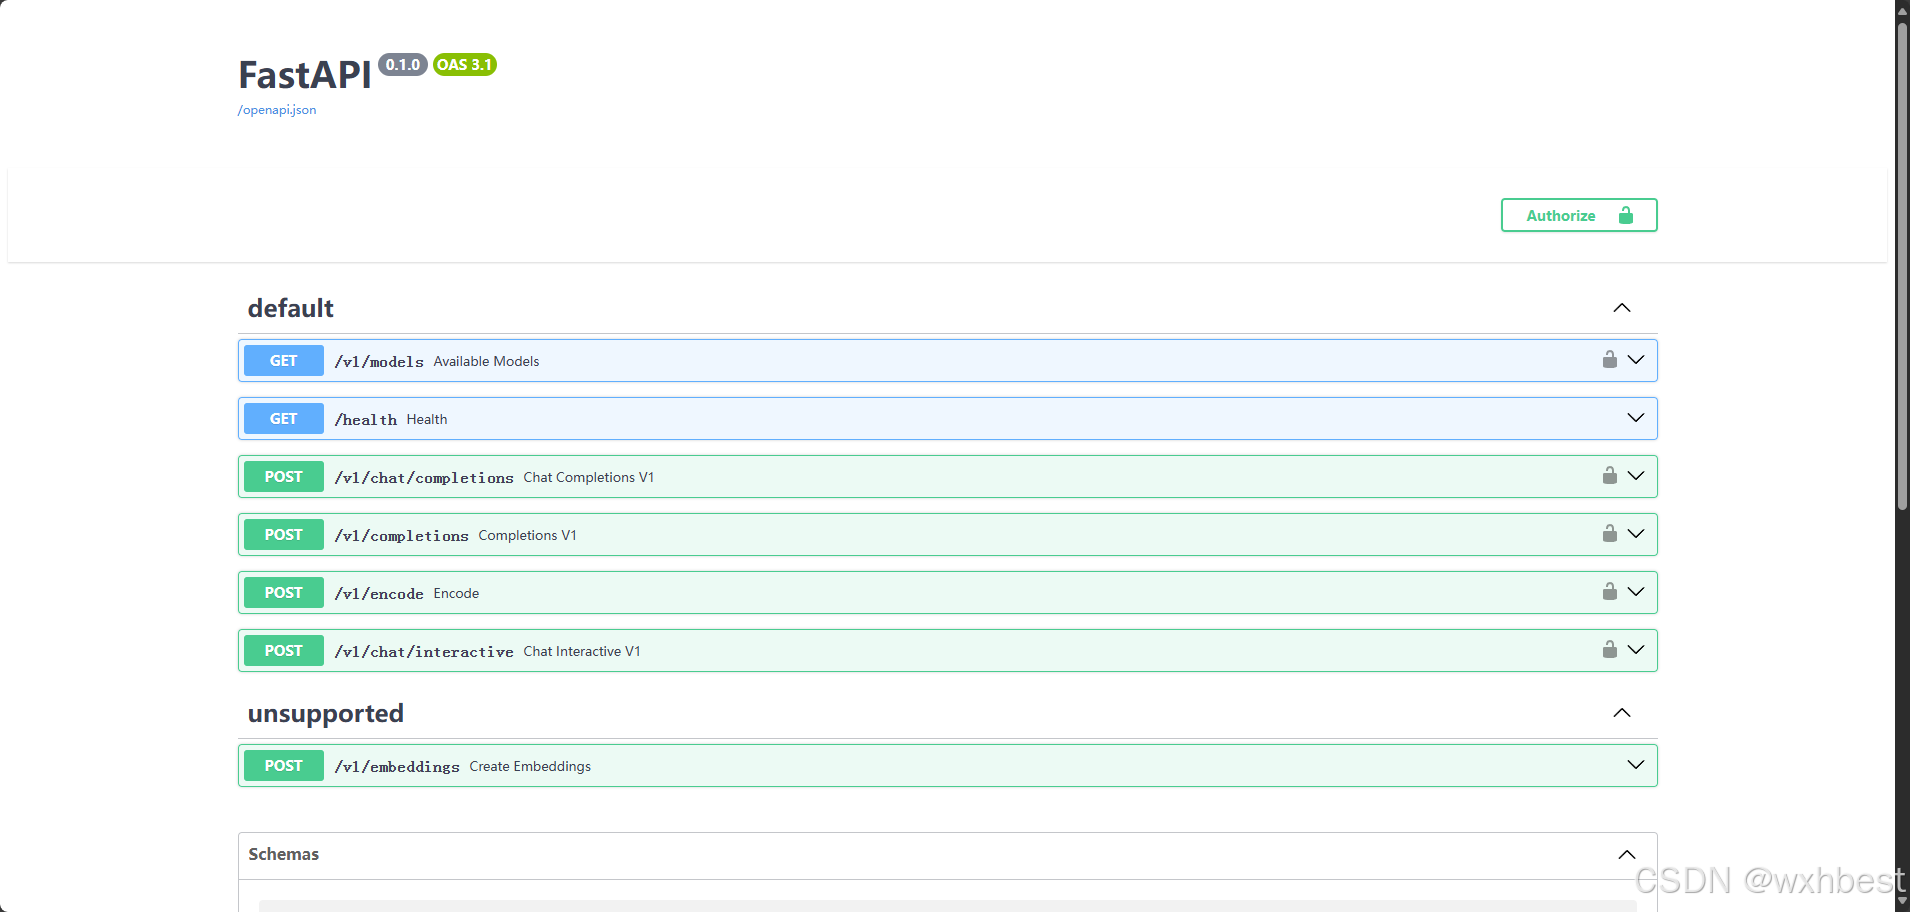Click the page vertical scrollbar thumb
The width and height of the screenshot is (1910, 912).
[x=1902, y=265]
